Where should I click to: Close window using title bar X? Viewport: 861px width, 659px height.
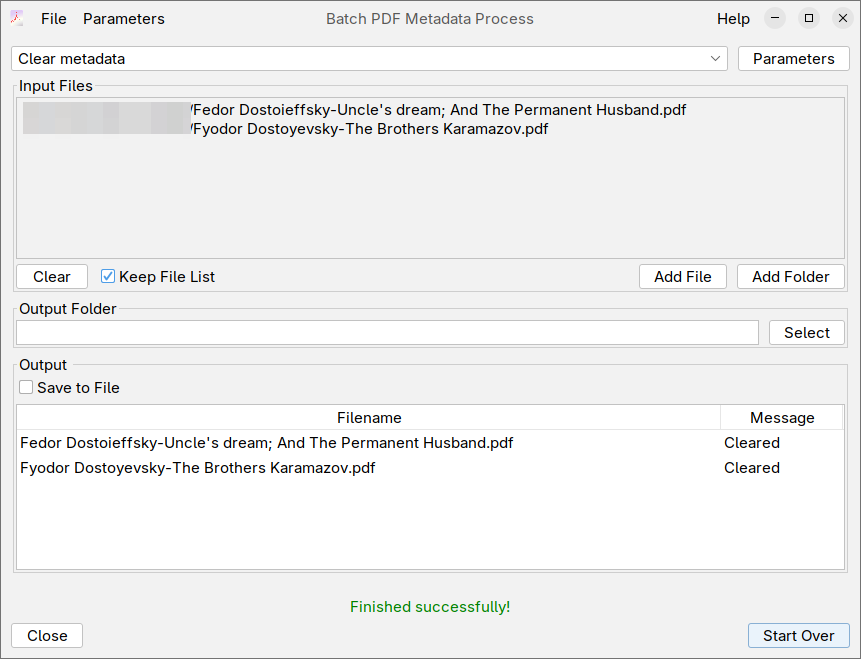[x=843, y=18]
